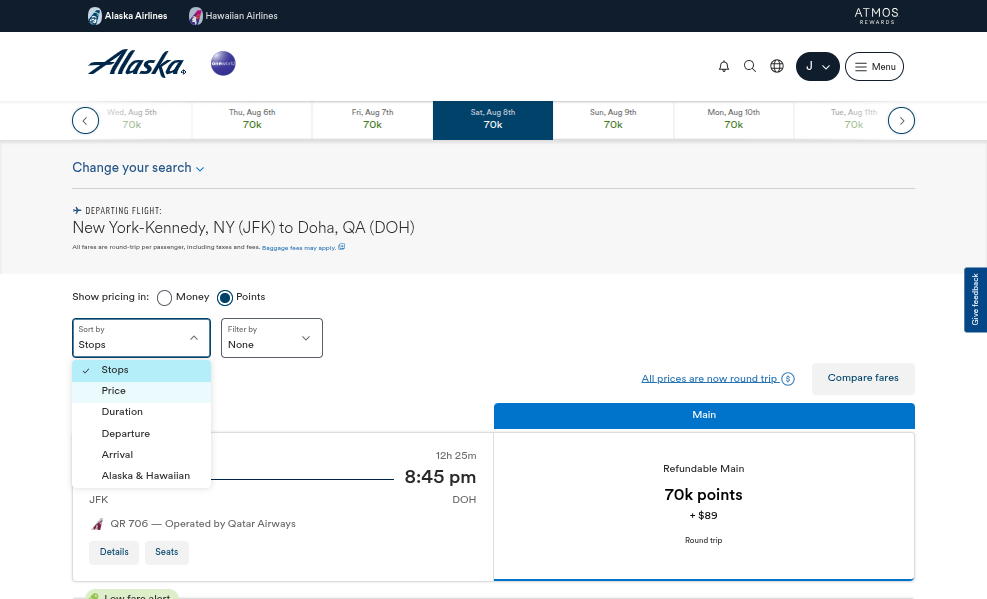This screenshot has width=987, height=599.
Task: Select the Fri, Aug 7th date tab
Action: [x=372, y=120]
